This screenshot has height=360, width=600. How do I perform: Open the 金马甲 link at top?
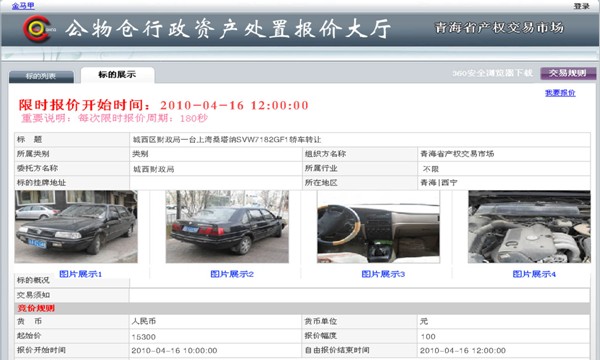tap(23, 6)
